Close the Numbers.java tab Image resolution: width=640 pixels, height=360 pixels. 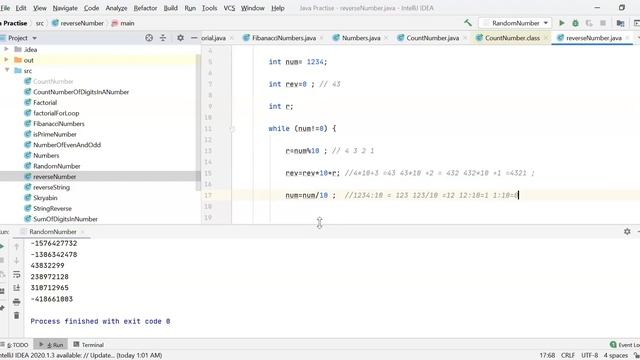tap(386, 38)
